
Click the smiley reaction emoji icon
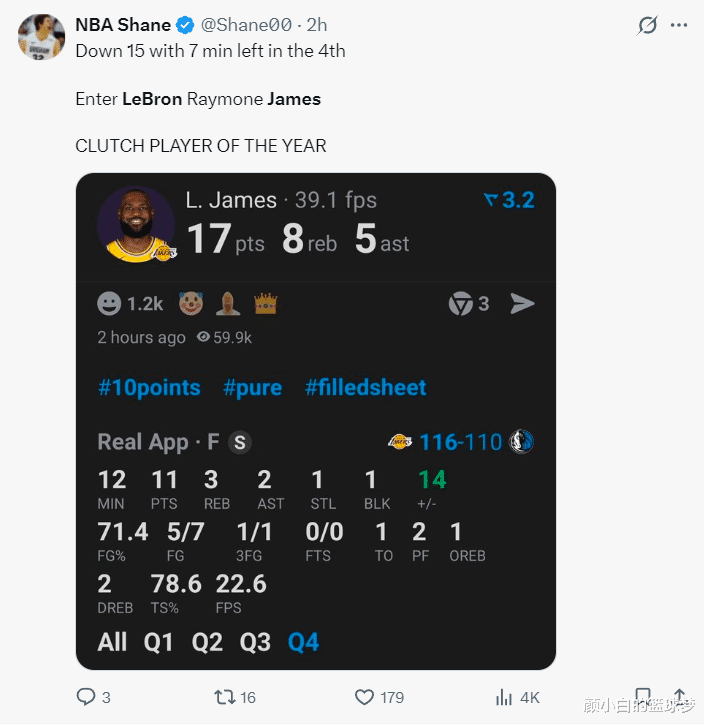109,303
